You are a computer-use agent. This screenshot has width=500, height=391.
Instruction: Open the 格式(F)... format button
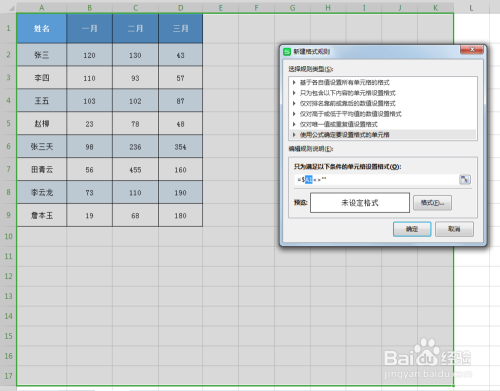click(432, 203)
